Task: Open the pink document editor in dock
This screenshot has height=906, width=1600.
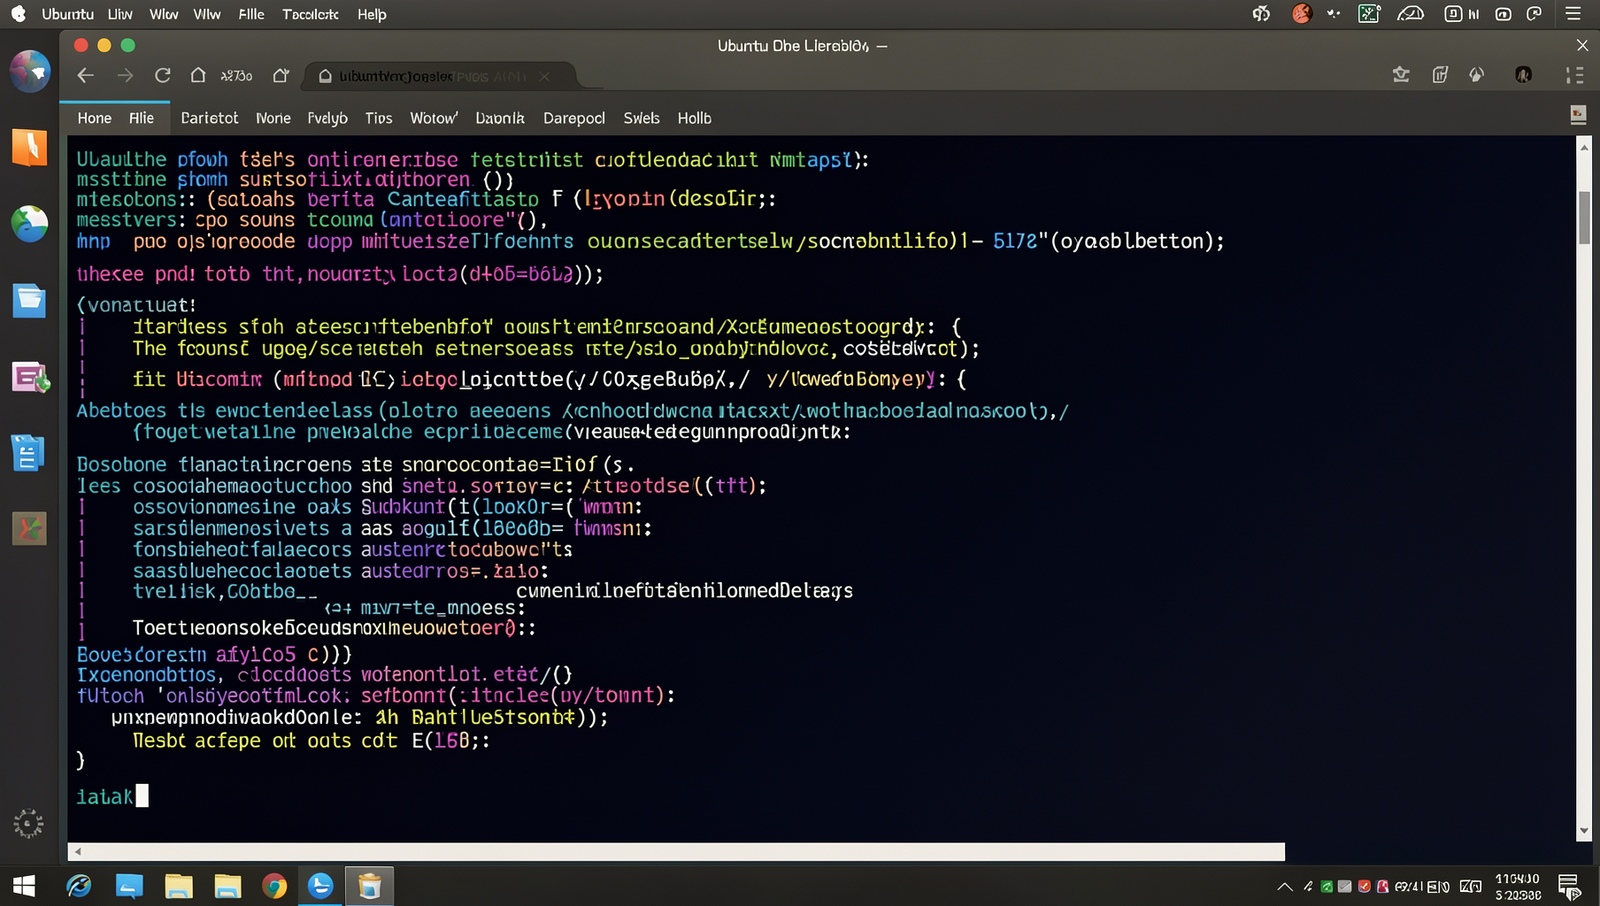Action: click(30, 377)
